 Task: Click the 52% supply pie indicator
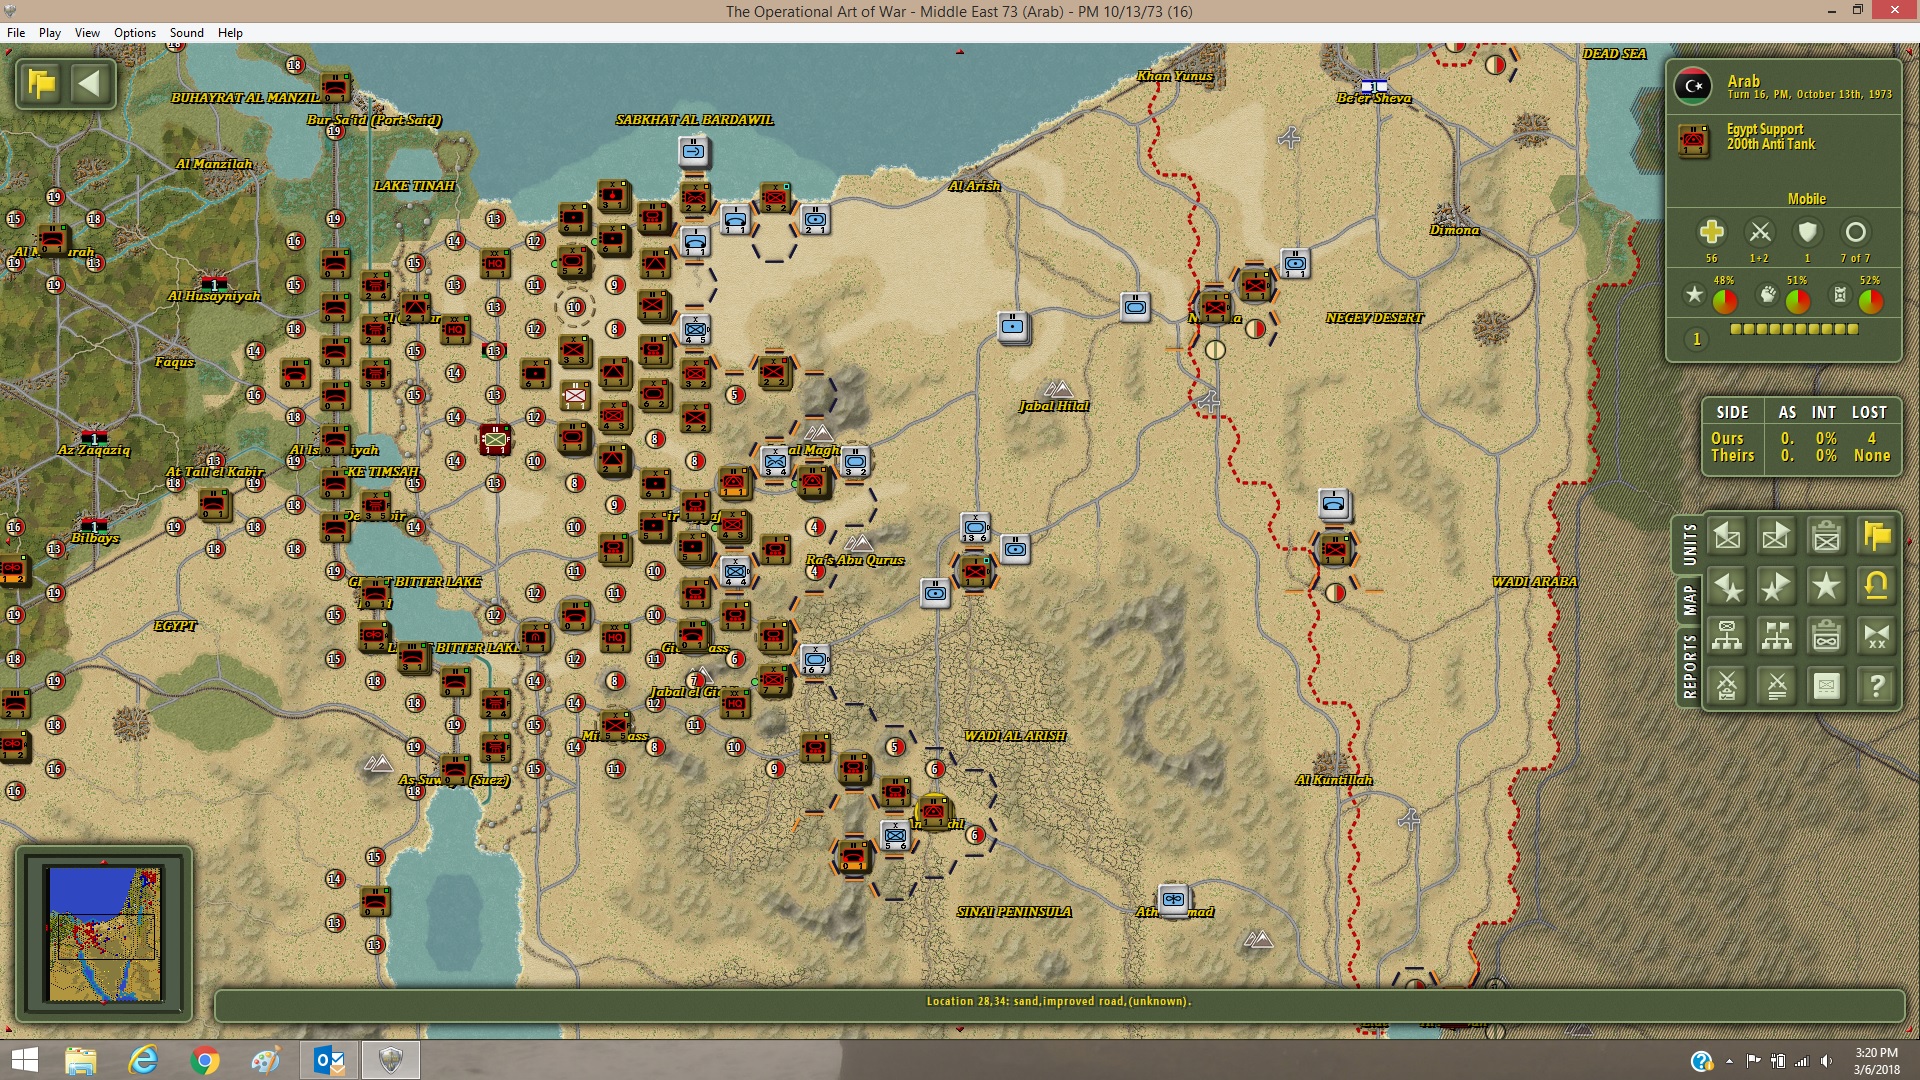(1870, 300)
